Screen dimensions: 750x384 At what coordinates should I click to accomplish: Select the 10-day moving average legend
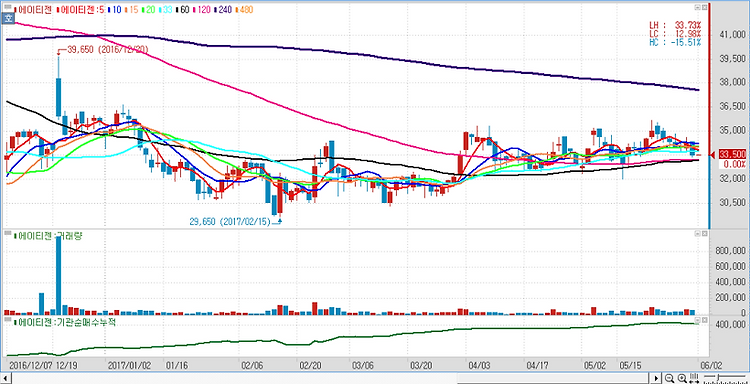click(114, 10)
